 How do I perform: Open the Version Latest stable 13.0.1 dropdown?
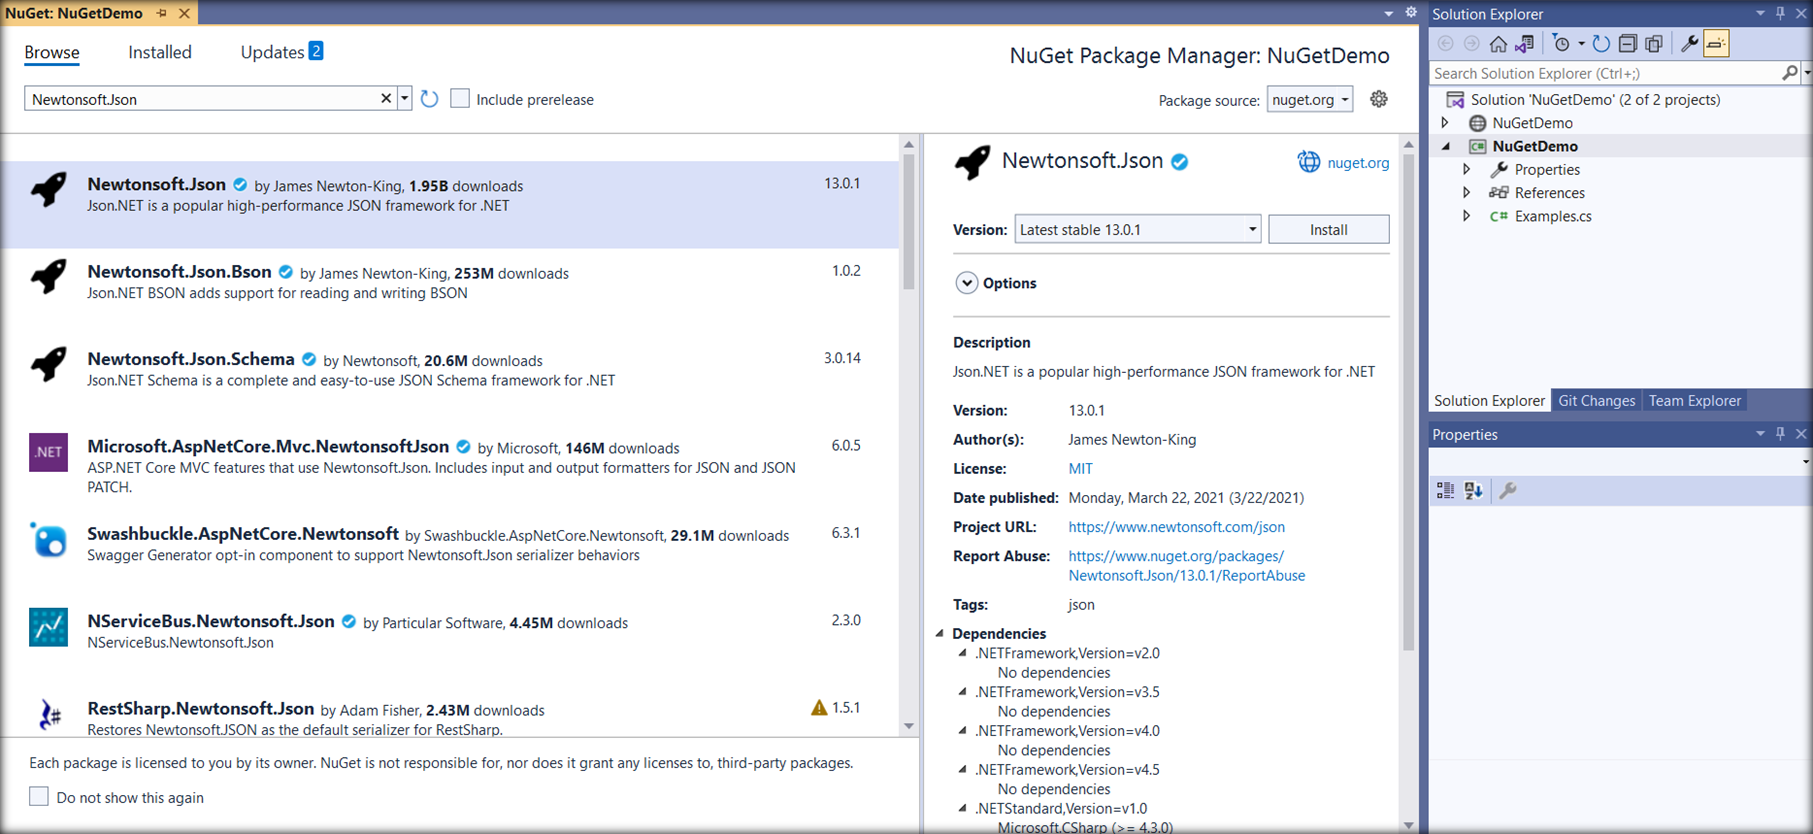coord(1138,229)
